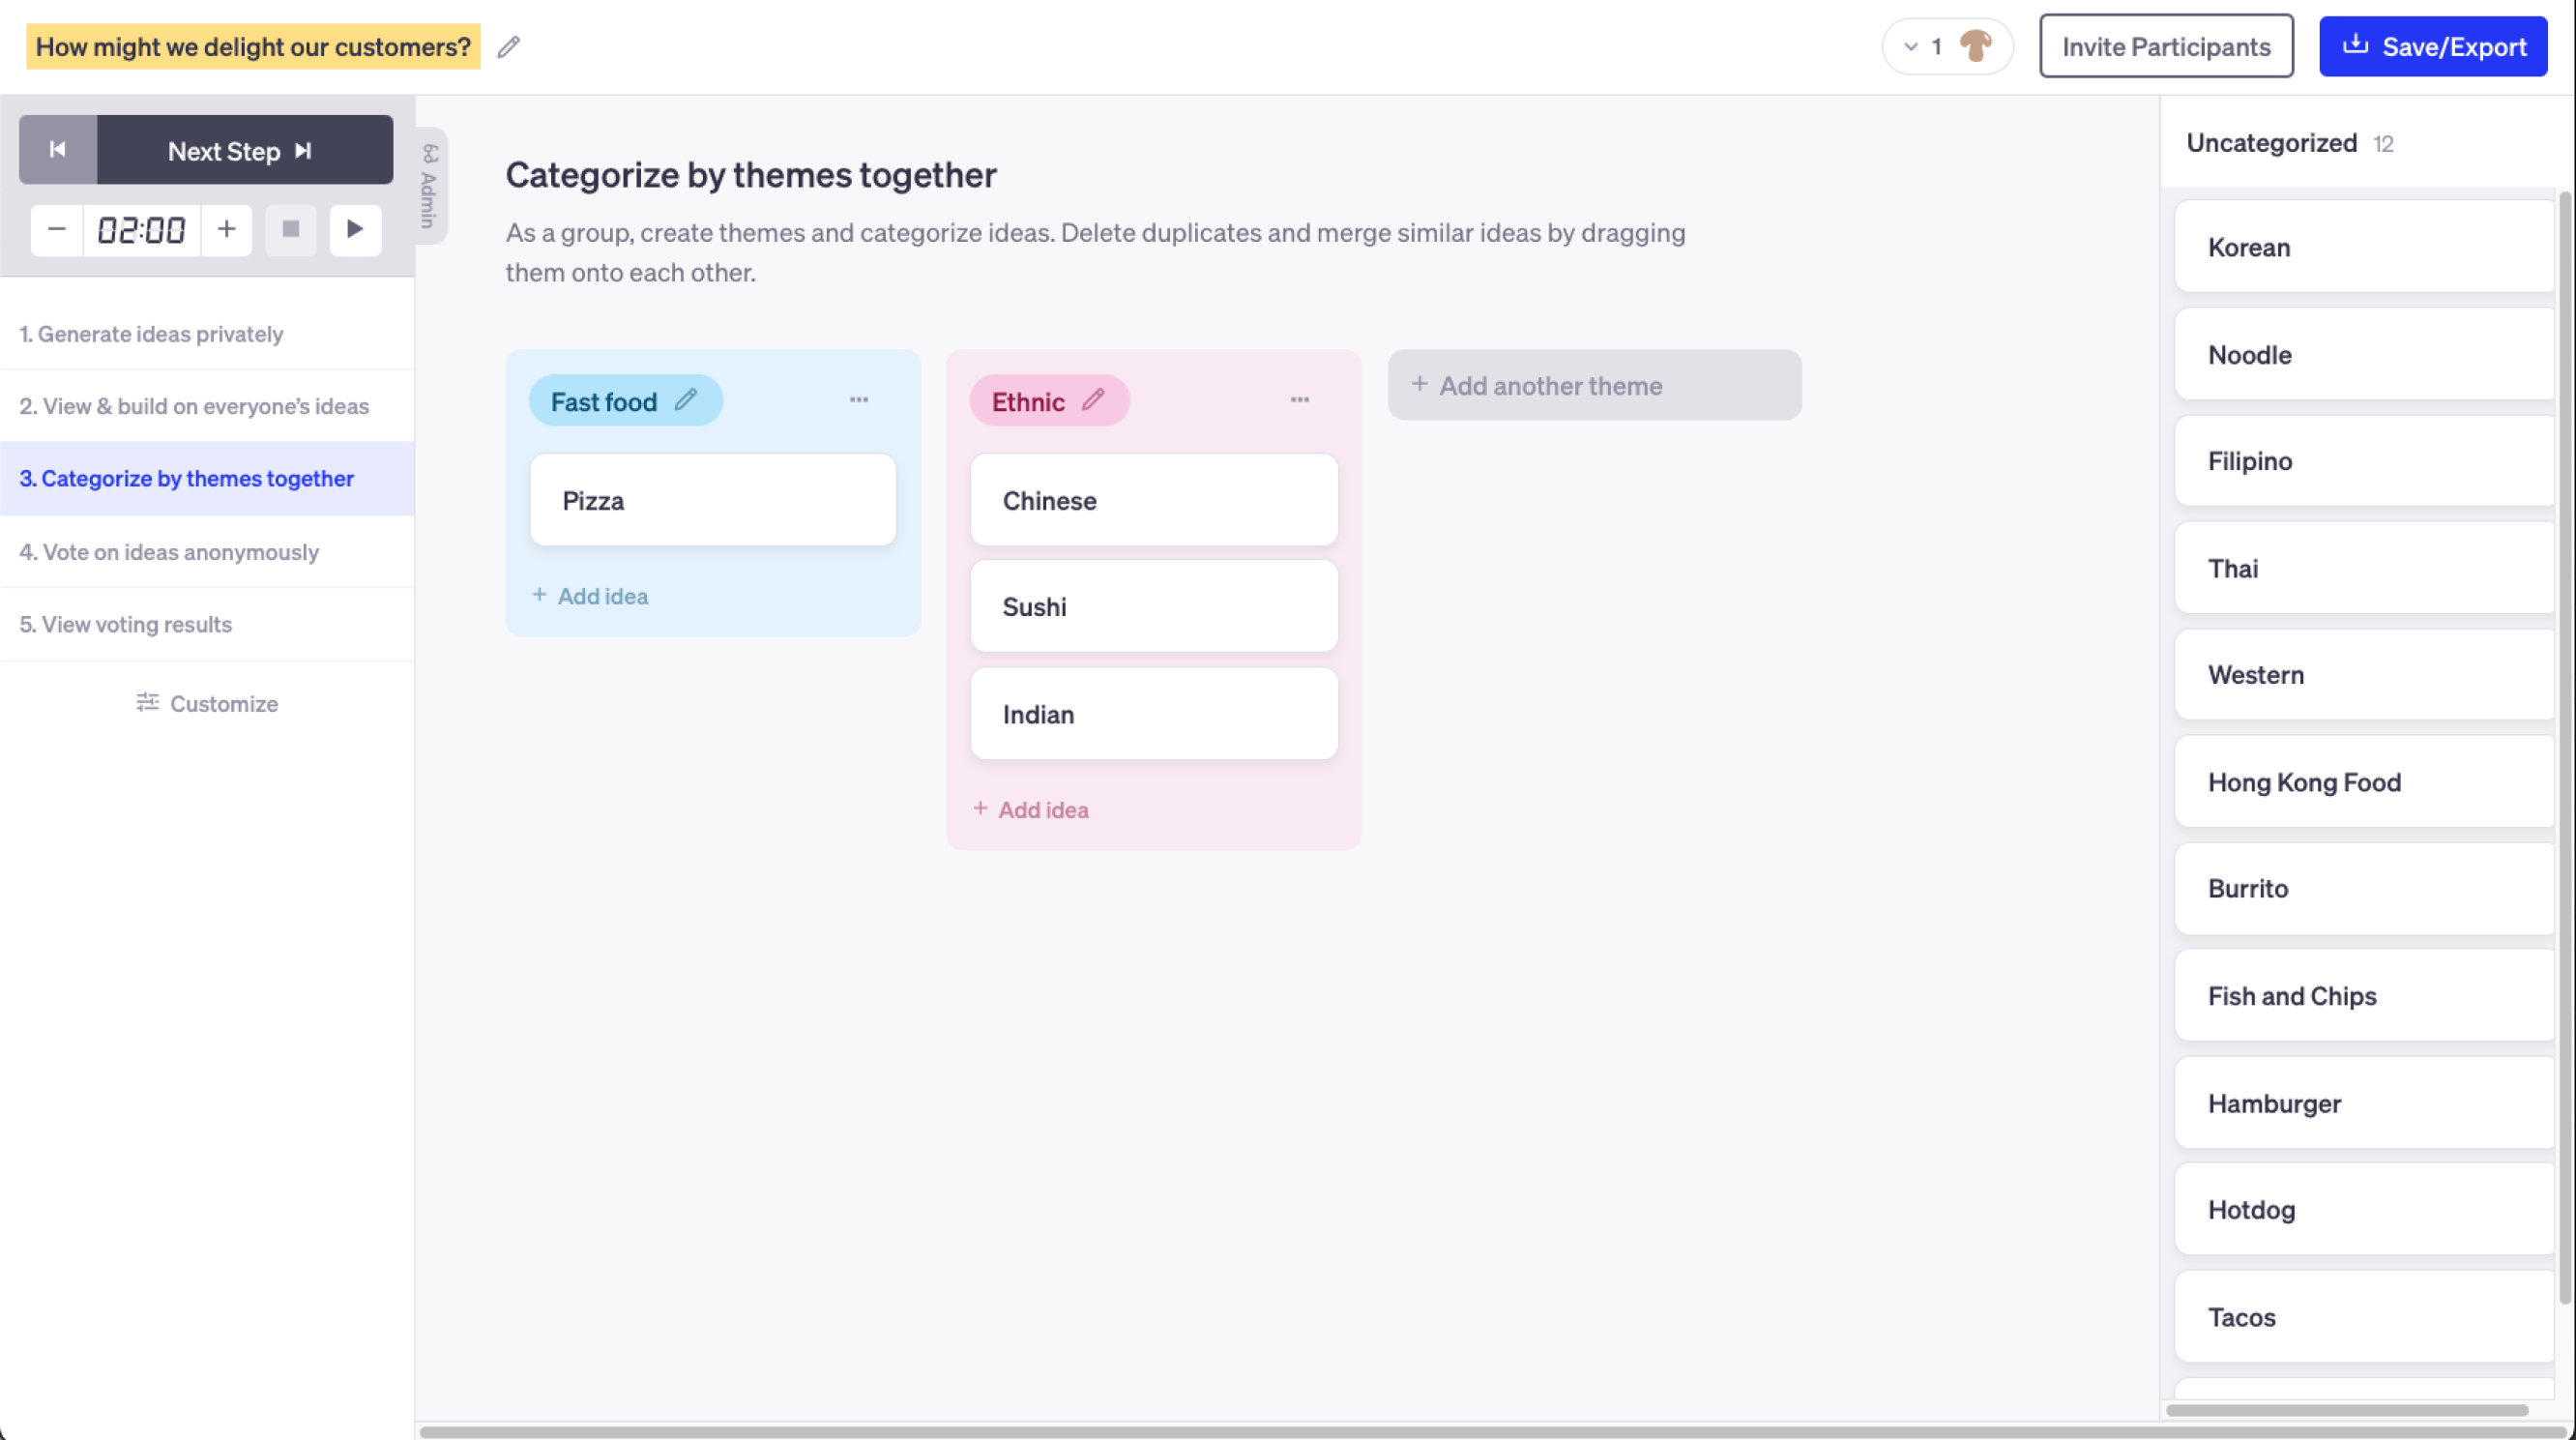2576x1440 pixels.
Task: Select the Hamburger uncategorized idea
Action: (x=2365, y=1102)
